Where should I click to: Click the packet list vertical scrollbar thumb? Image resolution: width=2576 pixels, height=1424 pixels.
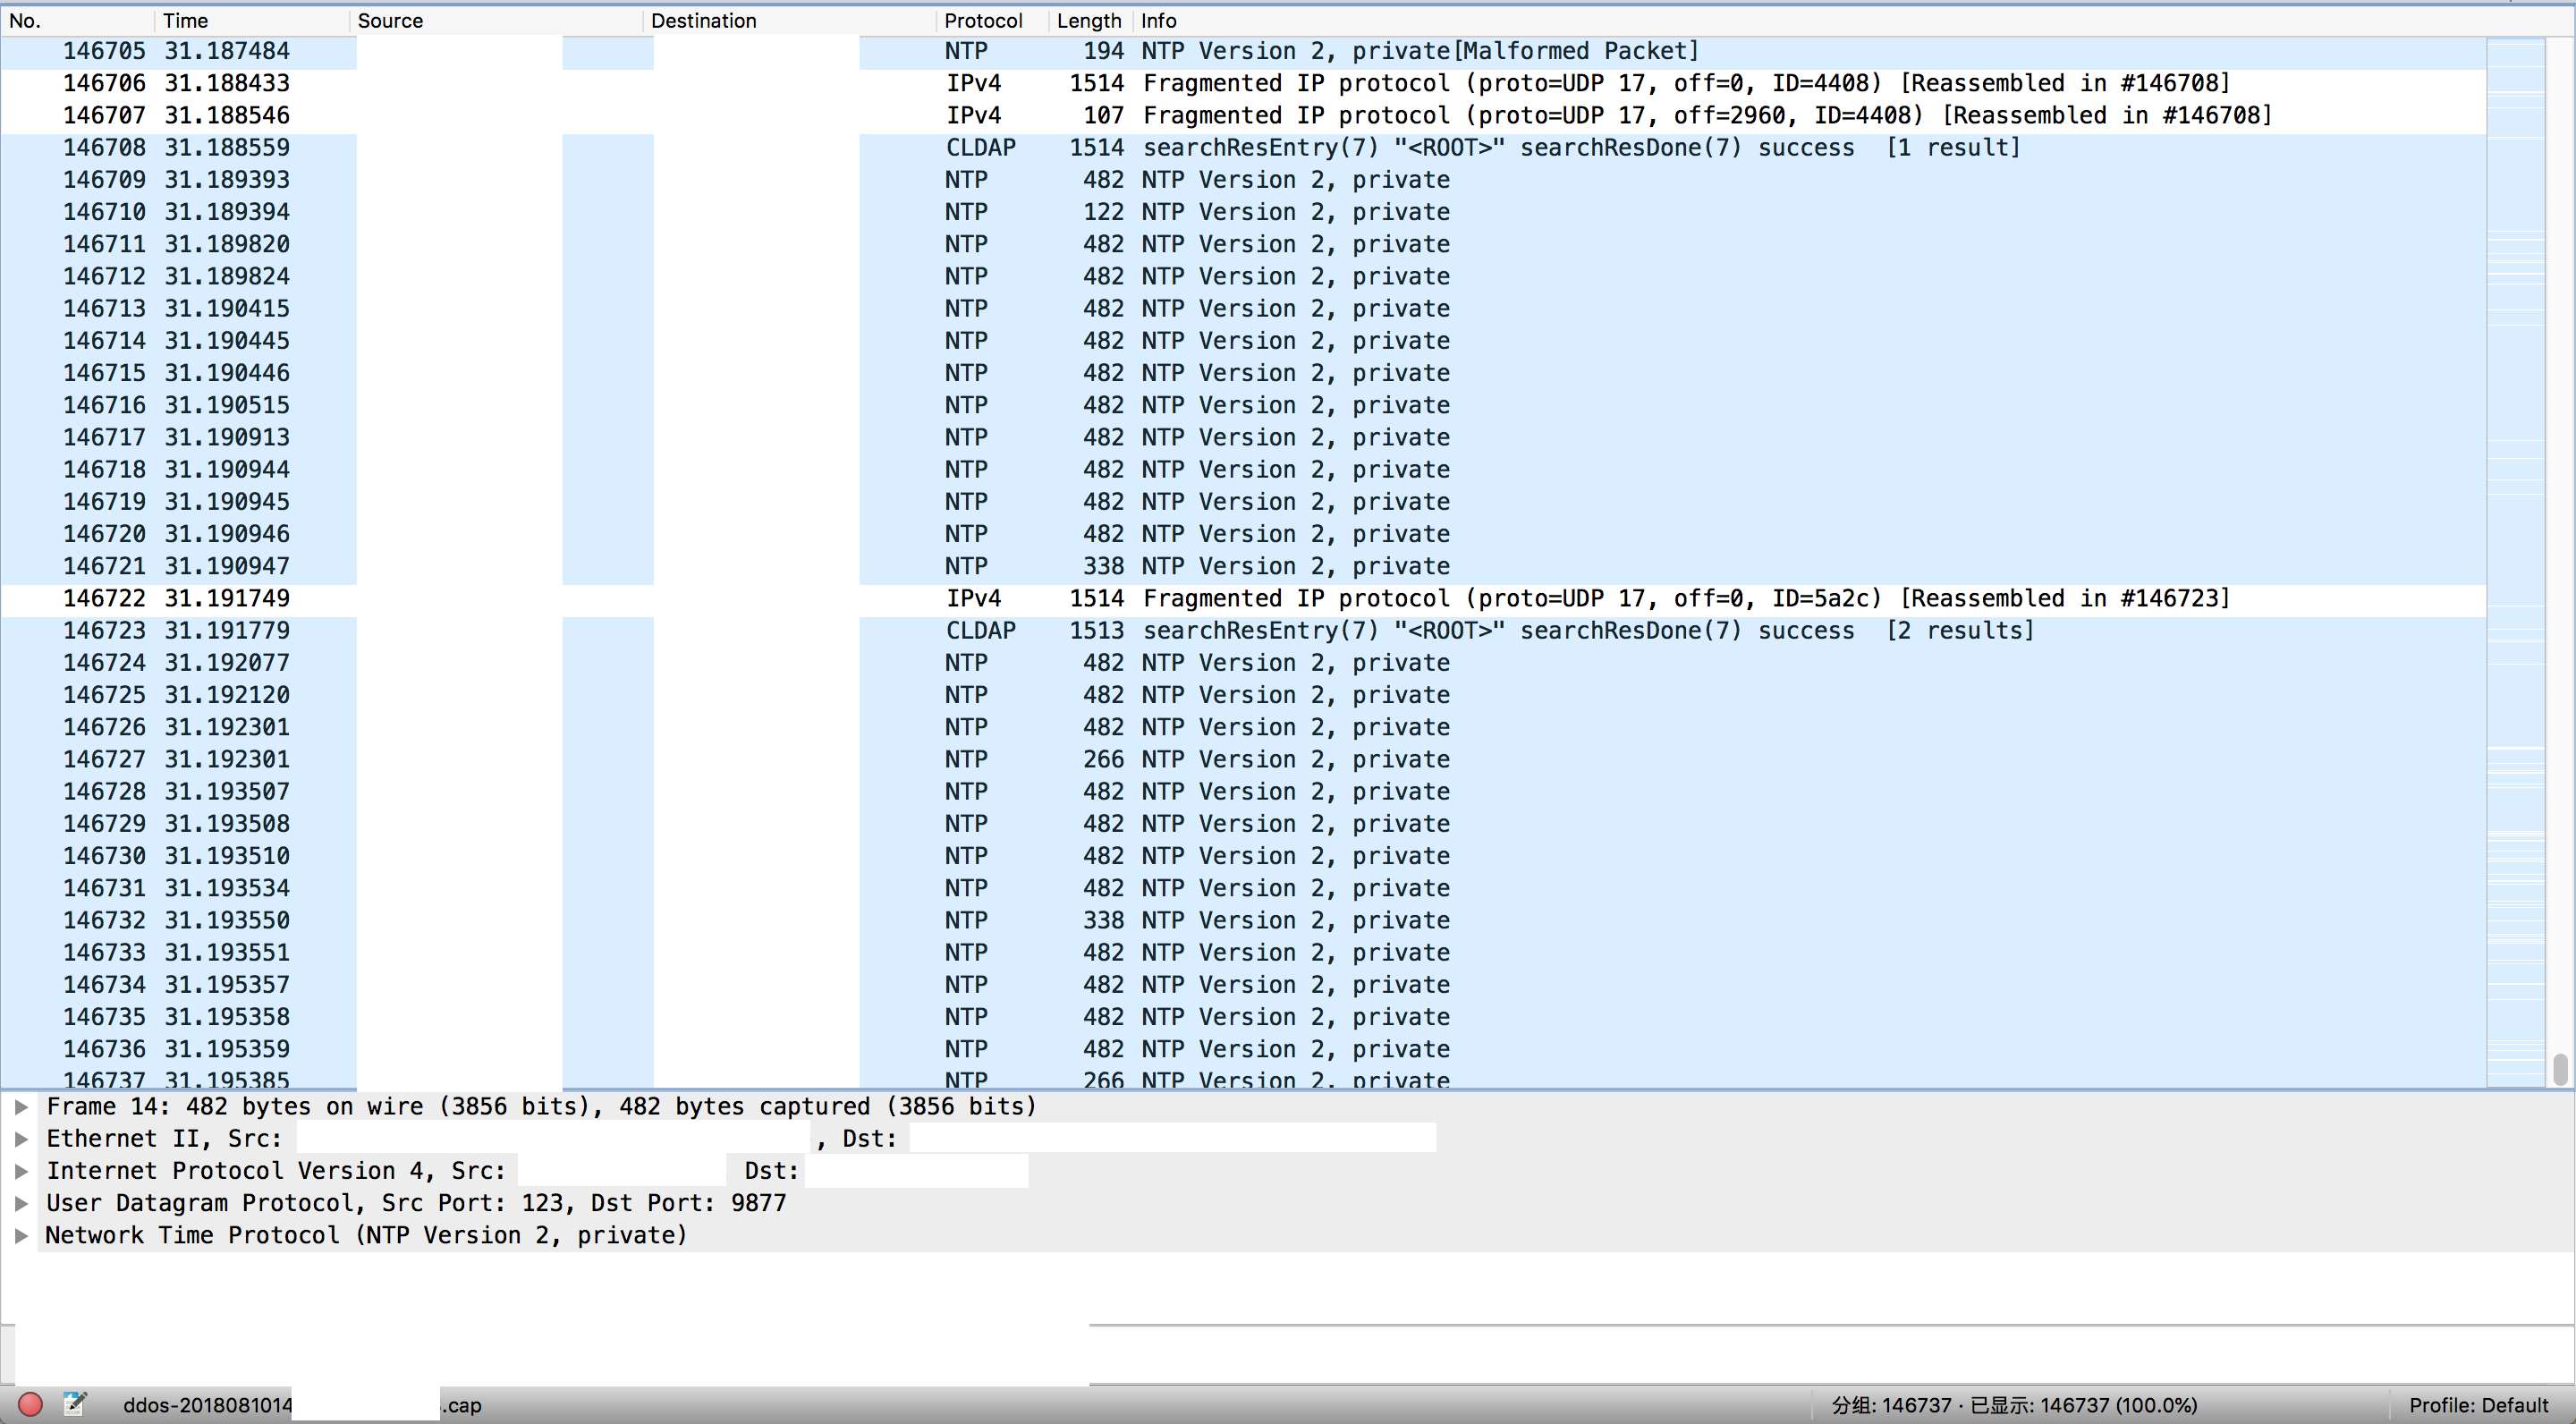(x=2559, y=1068)
